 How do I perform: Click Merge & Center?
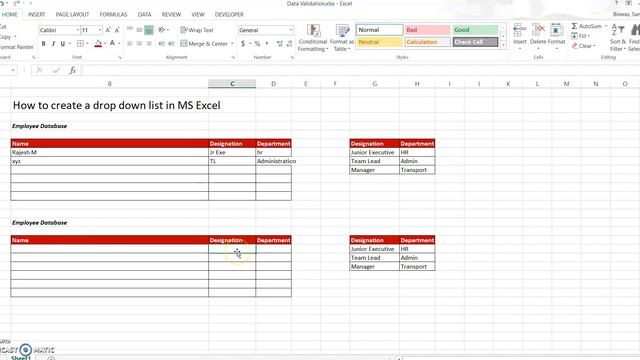pyautogui.click(x=204, y=44)
